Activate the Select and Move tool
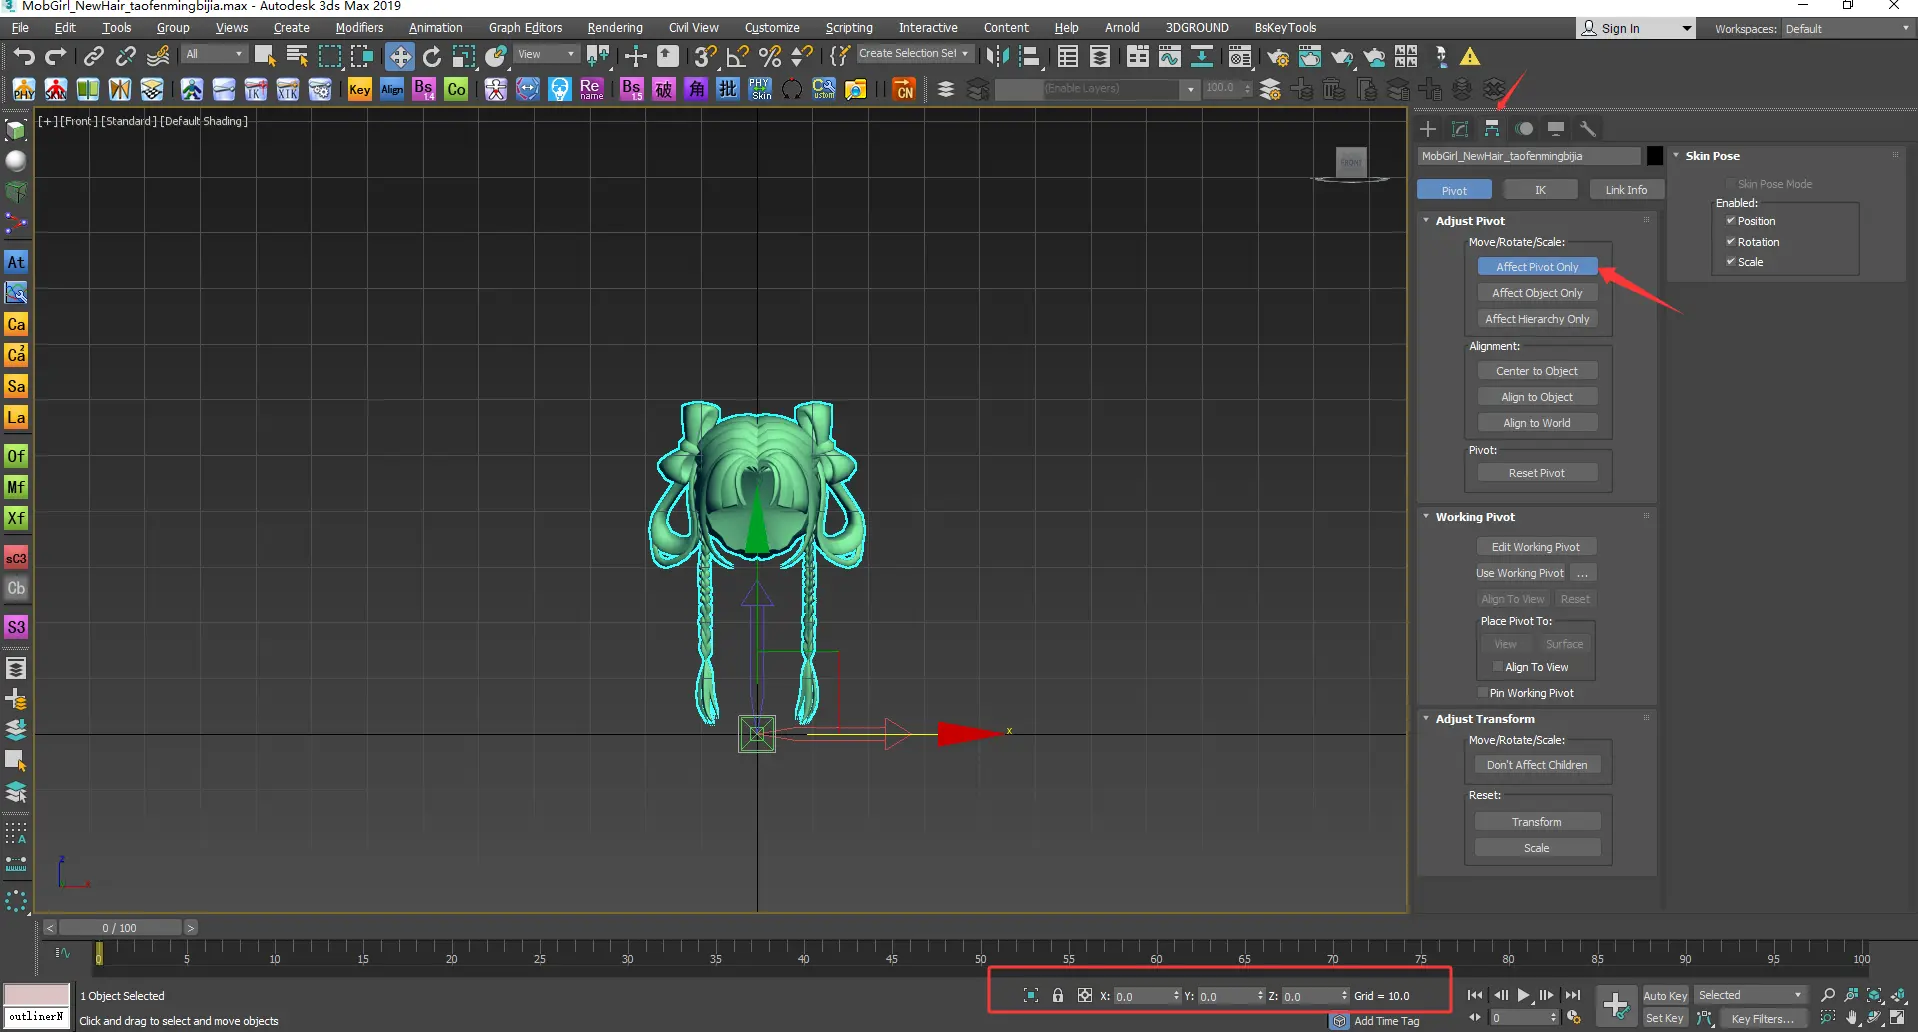Image resolution: width=1918 pixels, height=1032 pixels. pos(400,56)
